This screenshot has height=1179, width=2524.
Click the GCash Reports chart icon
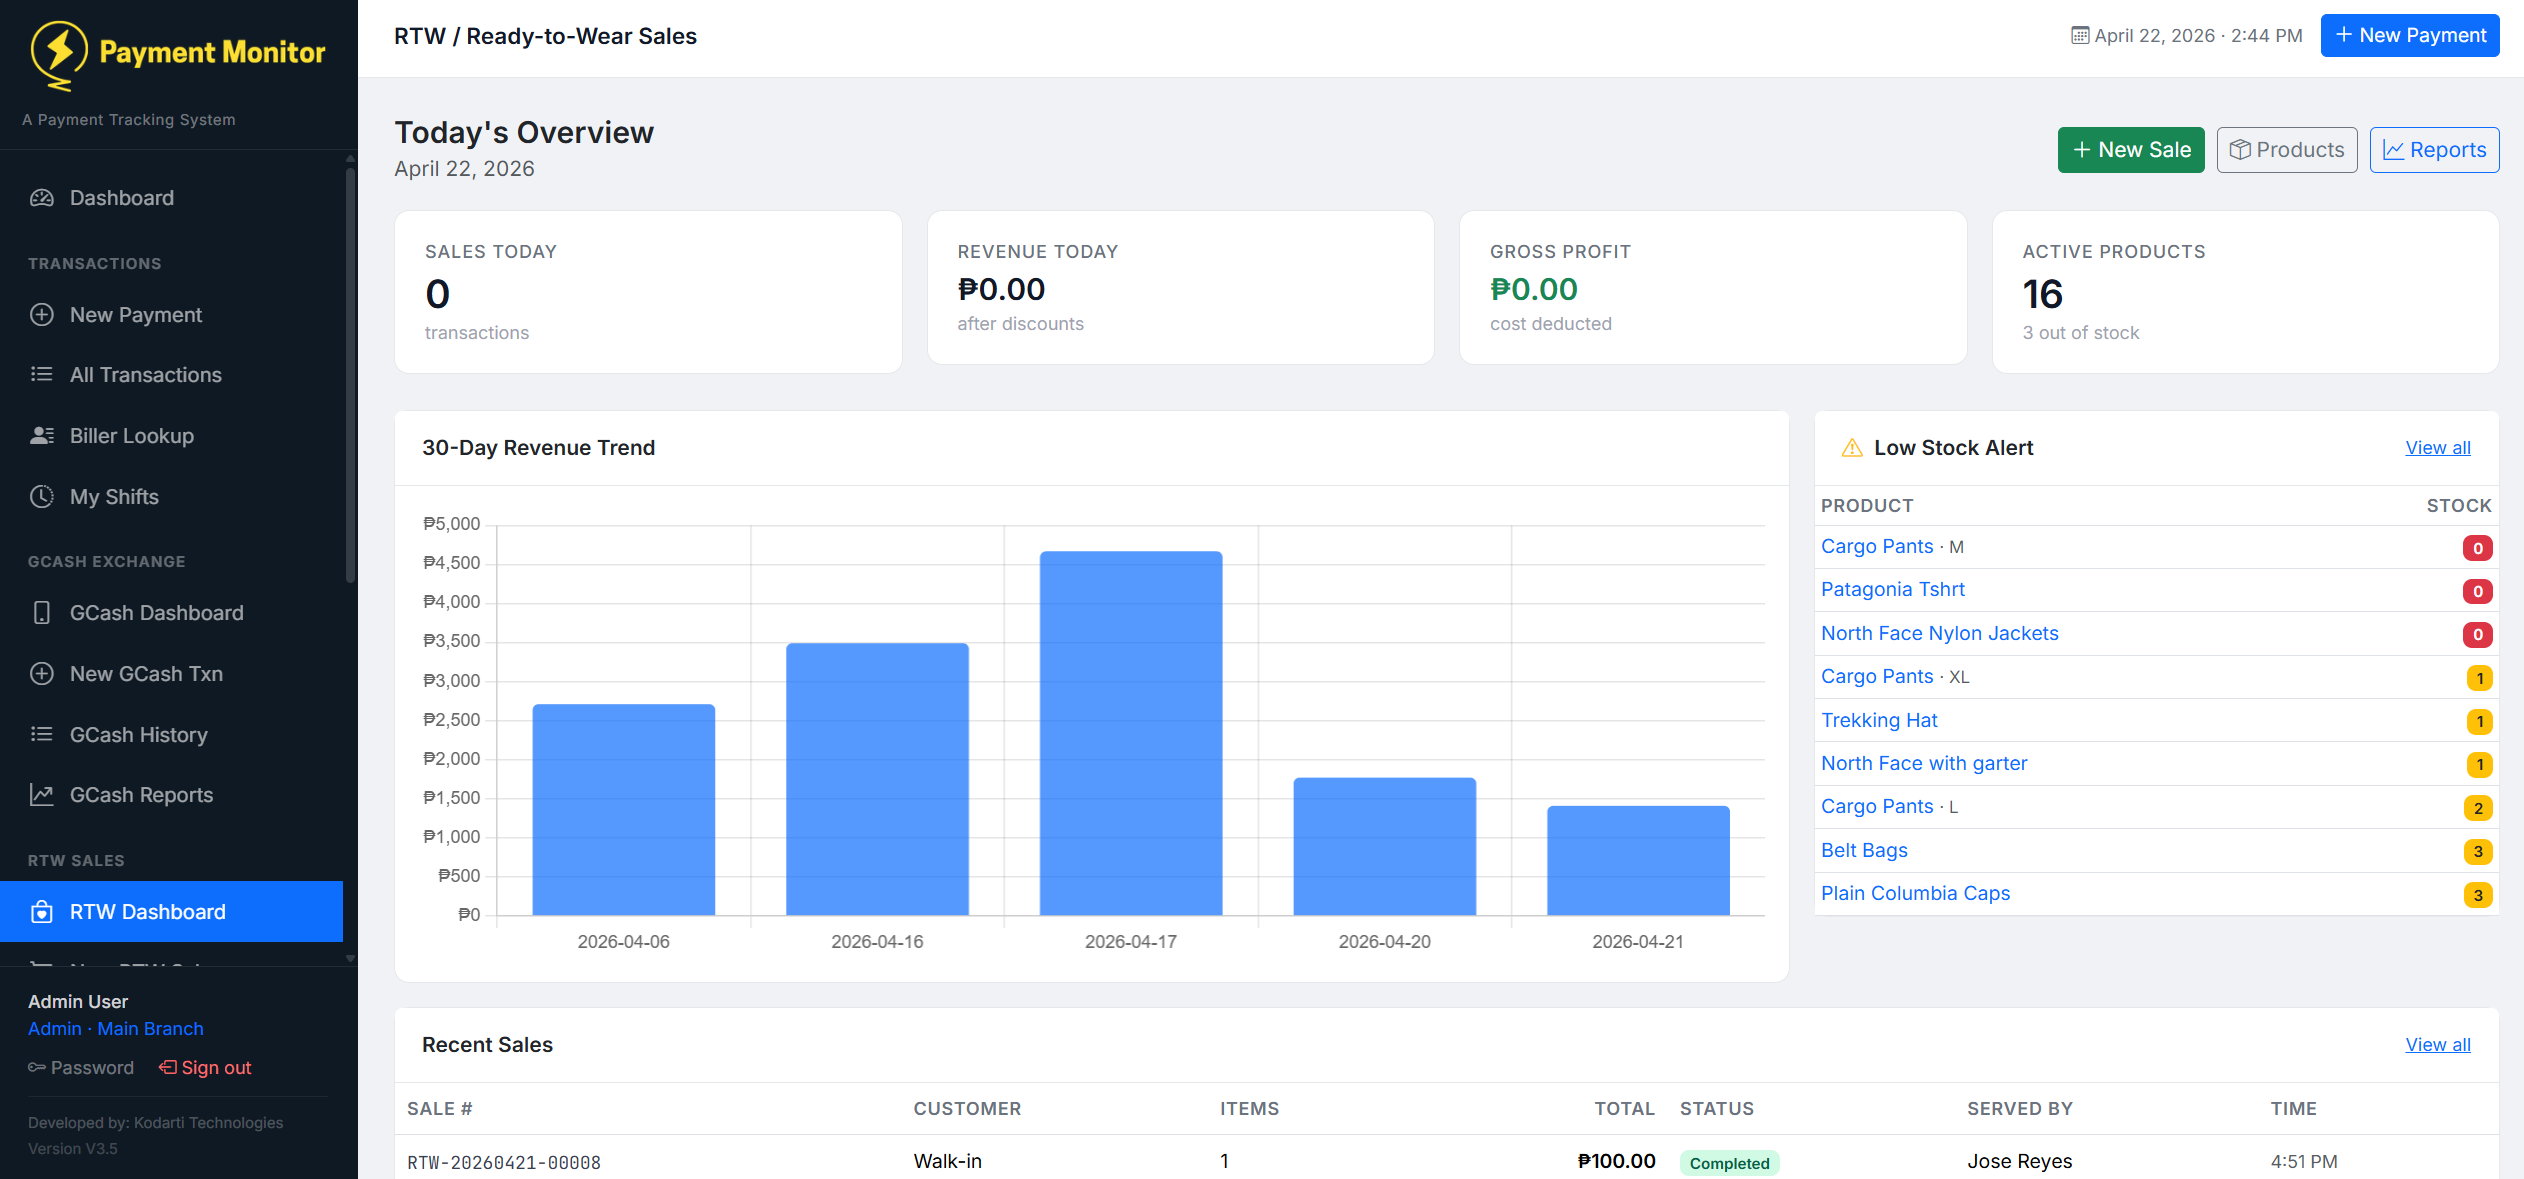click(x=41, y=794)
